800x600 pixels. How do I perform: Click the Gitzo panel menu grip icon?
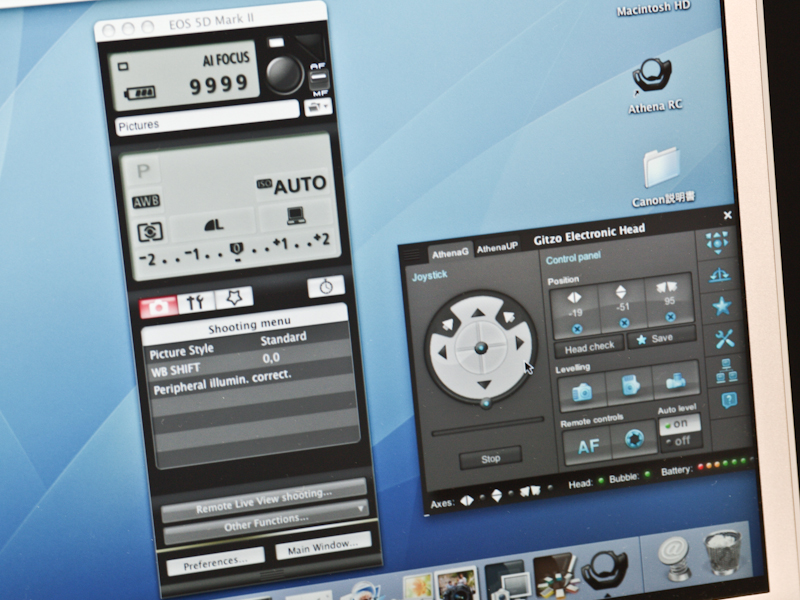[411, 254]
